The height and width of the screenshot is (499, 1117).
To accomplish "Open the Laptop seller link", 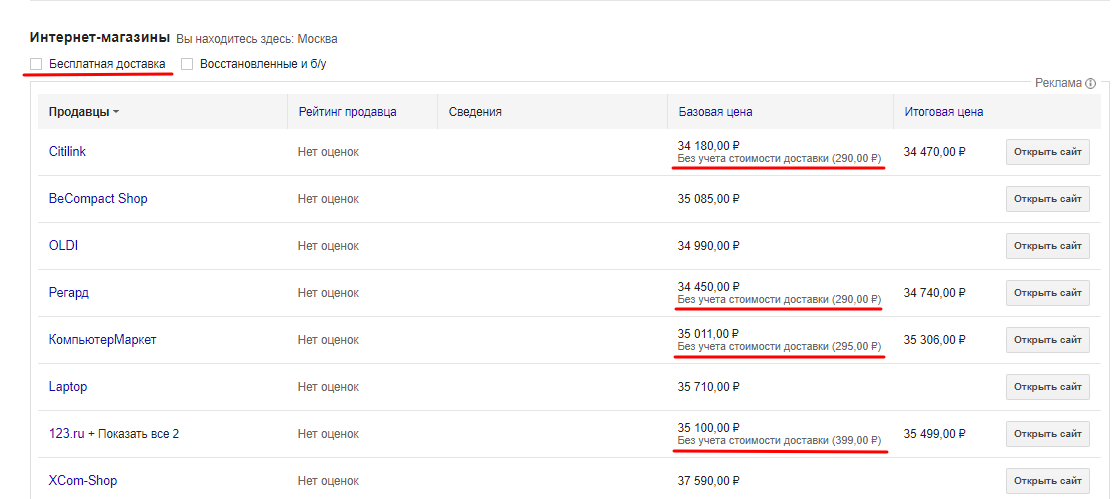I will click(68, 386).
